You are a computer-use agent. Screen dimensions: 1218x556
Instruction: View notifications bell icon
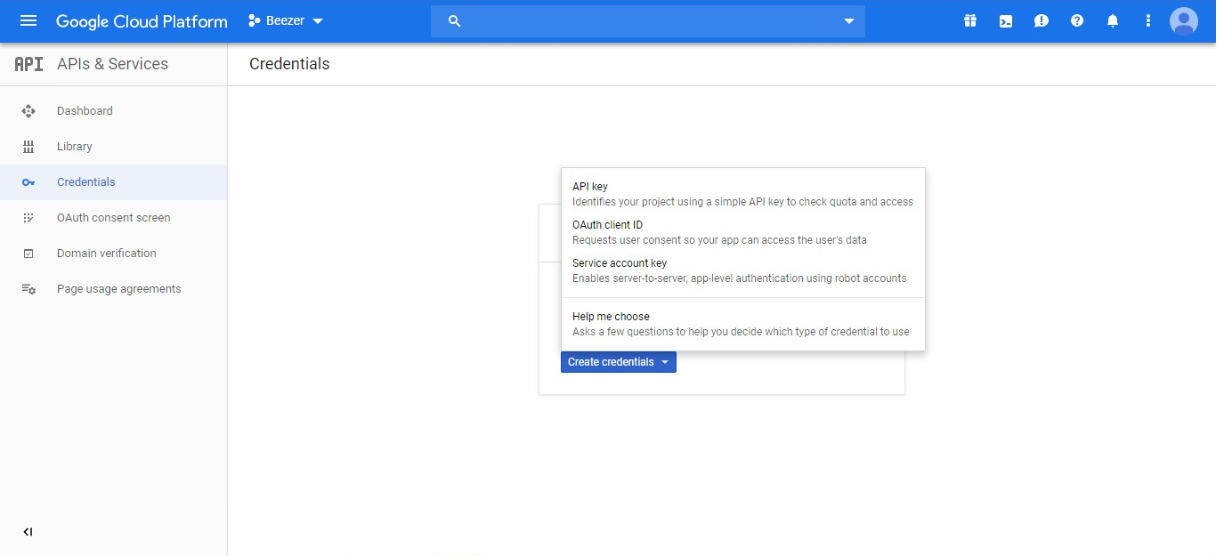click(1113, 21)
